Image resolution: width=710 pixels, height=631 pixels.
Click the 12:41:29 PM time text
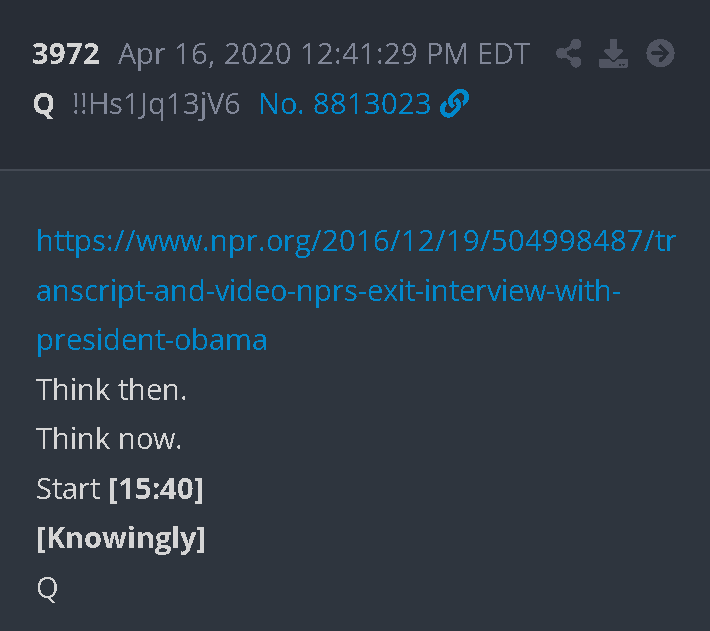[x=384, y=54]
